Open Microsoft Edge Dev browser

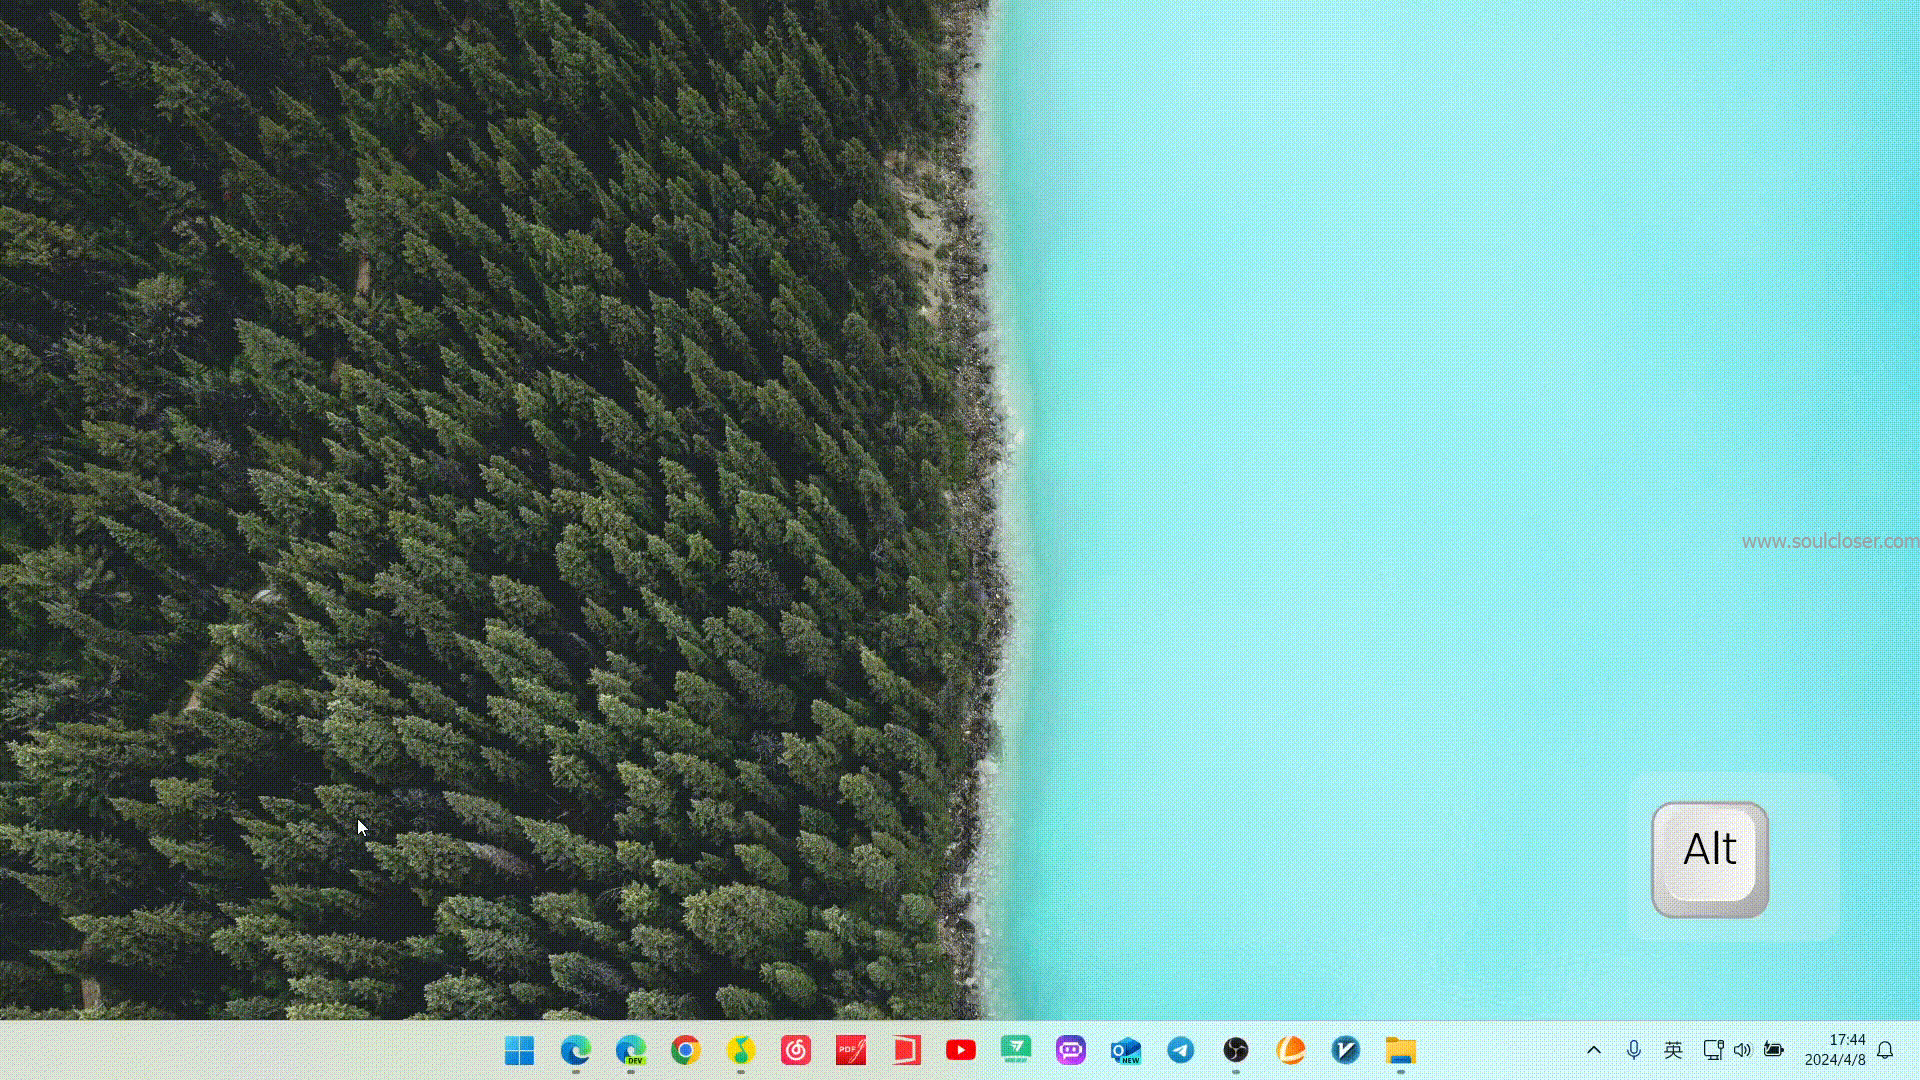630,1050
